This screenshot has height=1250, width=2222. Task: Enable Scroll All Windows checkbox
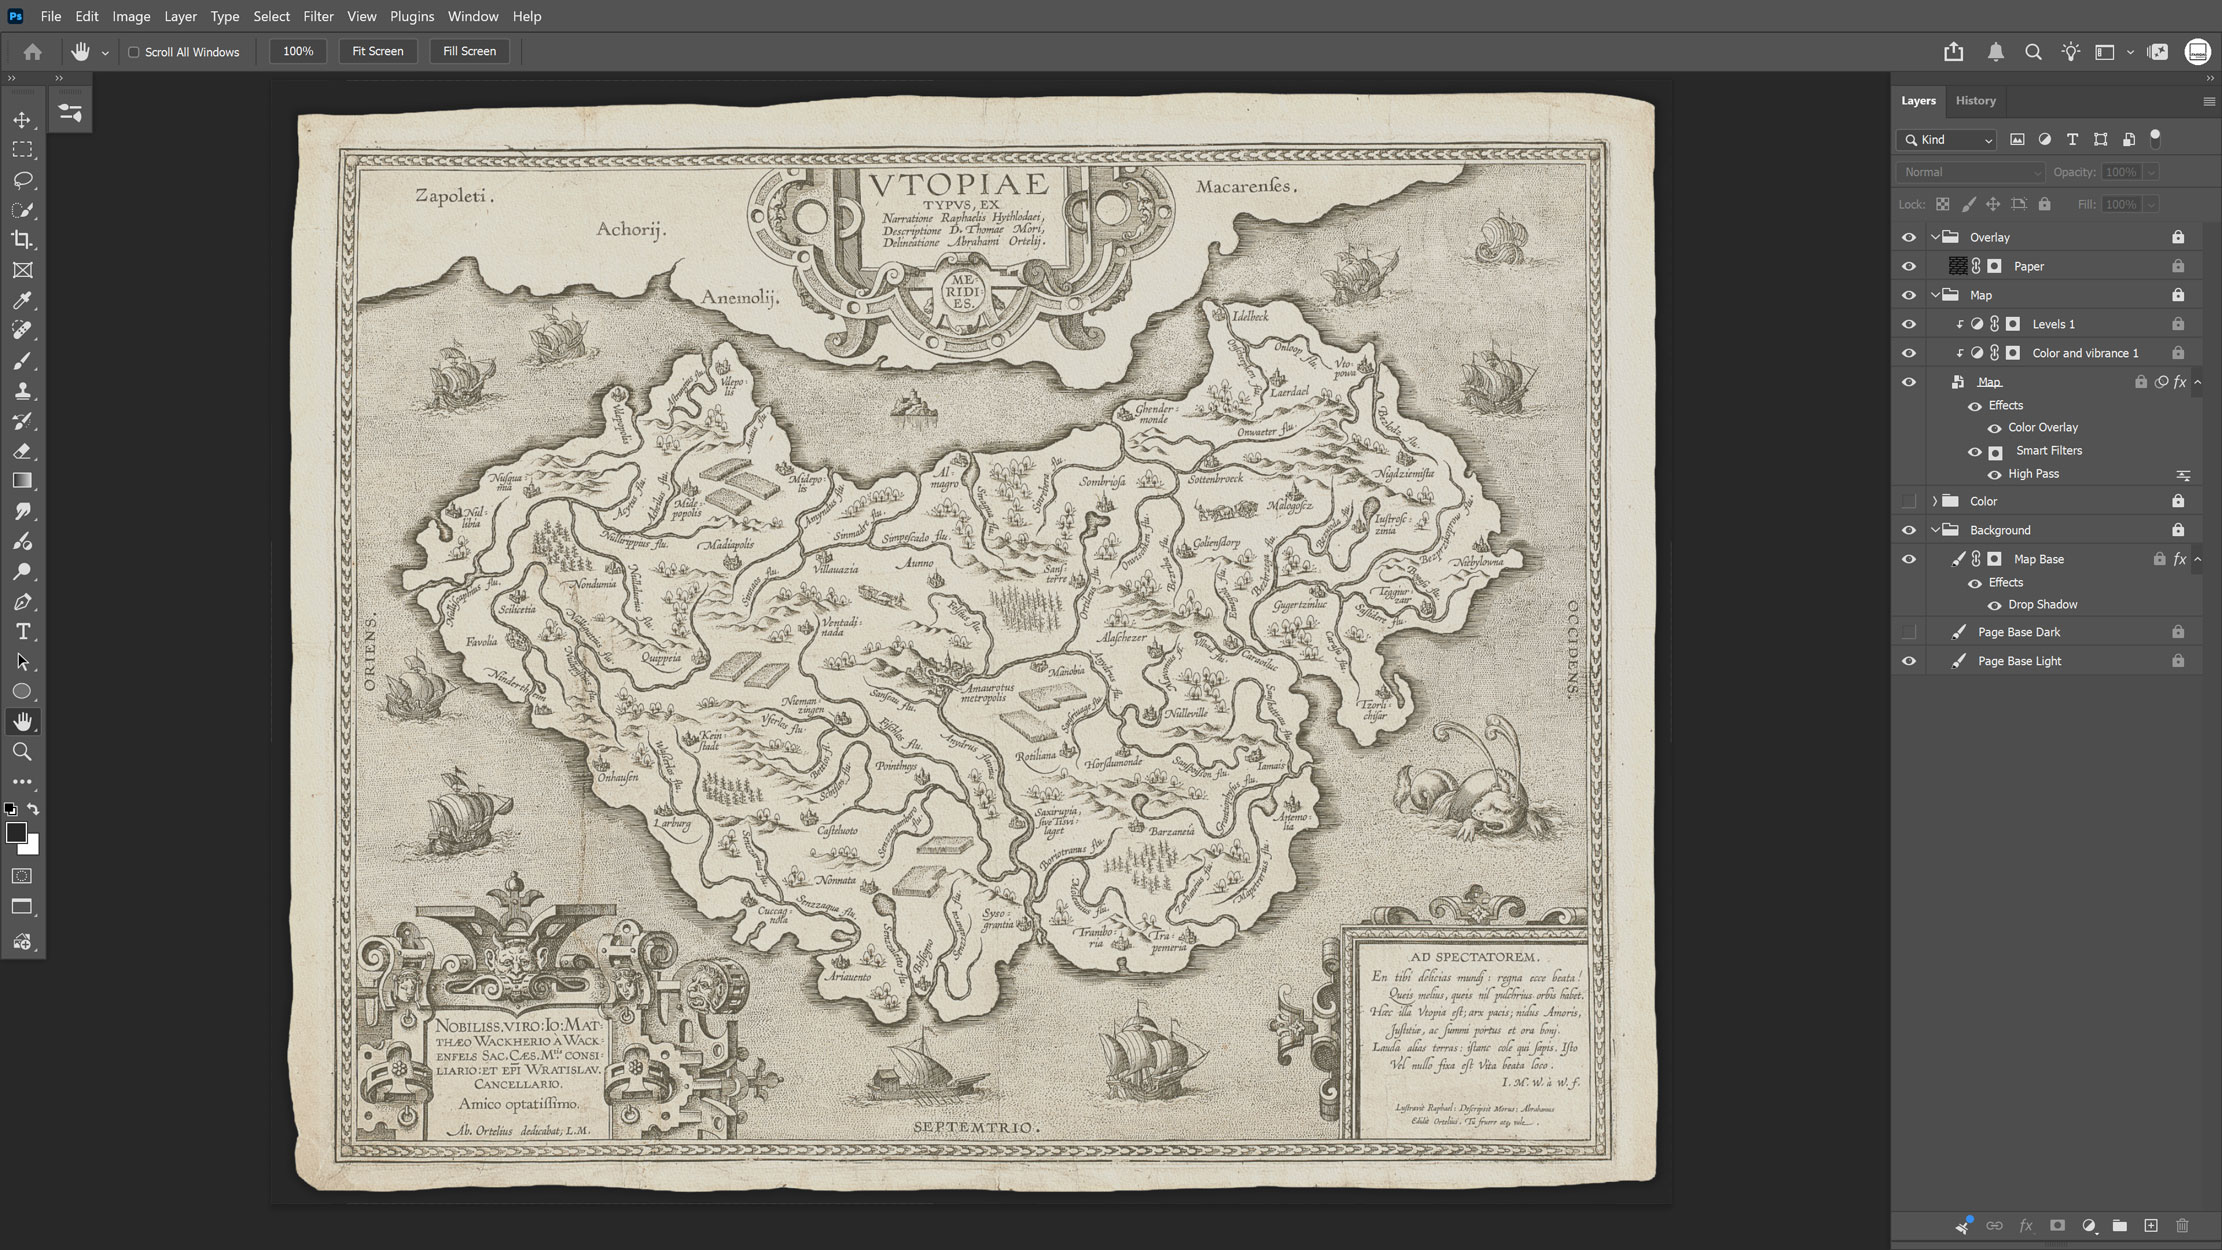click(x=133, y=52)
